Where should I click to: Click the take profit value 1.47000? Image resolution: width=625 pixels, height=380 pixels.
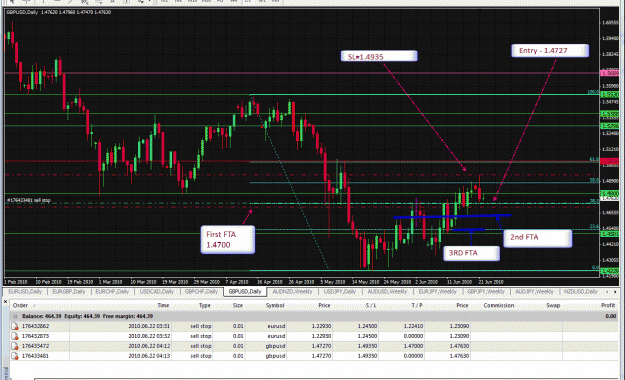pos(413,346)
